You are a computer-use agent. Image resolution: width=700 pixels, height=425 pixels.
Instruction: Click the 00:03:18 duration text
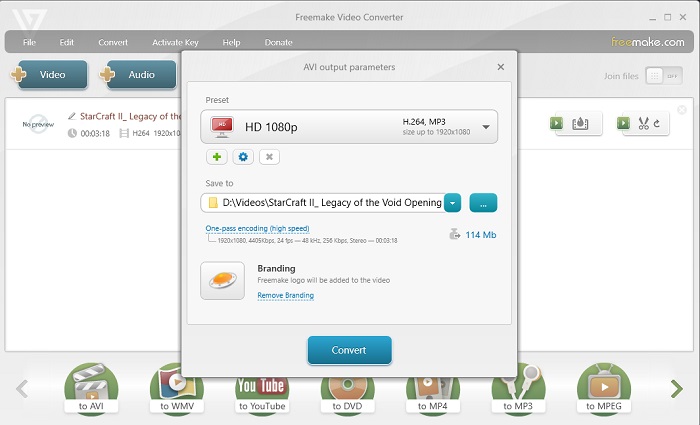[x=95, y=133]
